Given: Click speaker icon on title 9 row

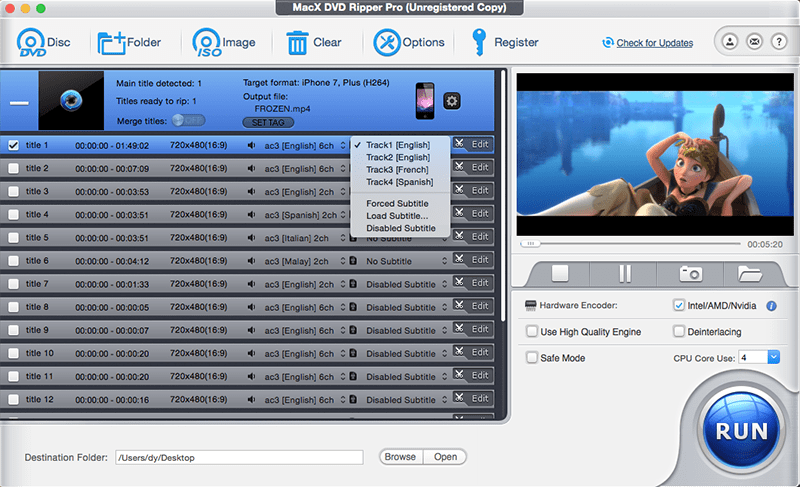Looking at the screenshot, I should [x=252, y=330].
